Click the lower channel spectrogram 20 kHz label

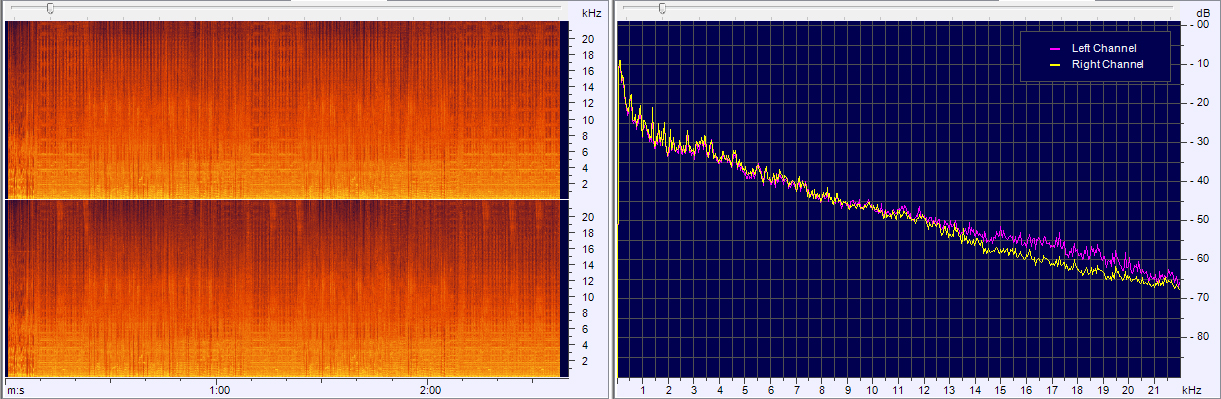(589, 216)
